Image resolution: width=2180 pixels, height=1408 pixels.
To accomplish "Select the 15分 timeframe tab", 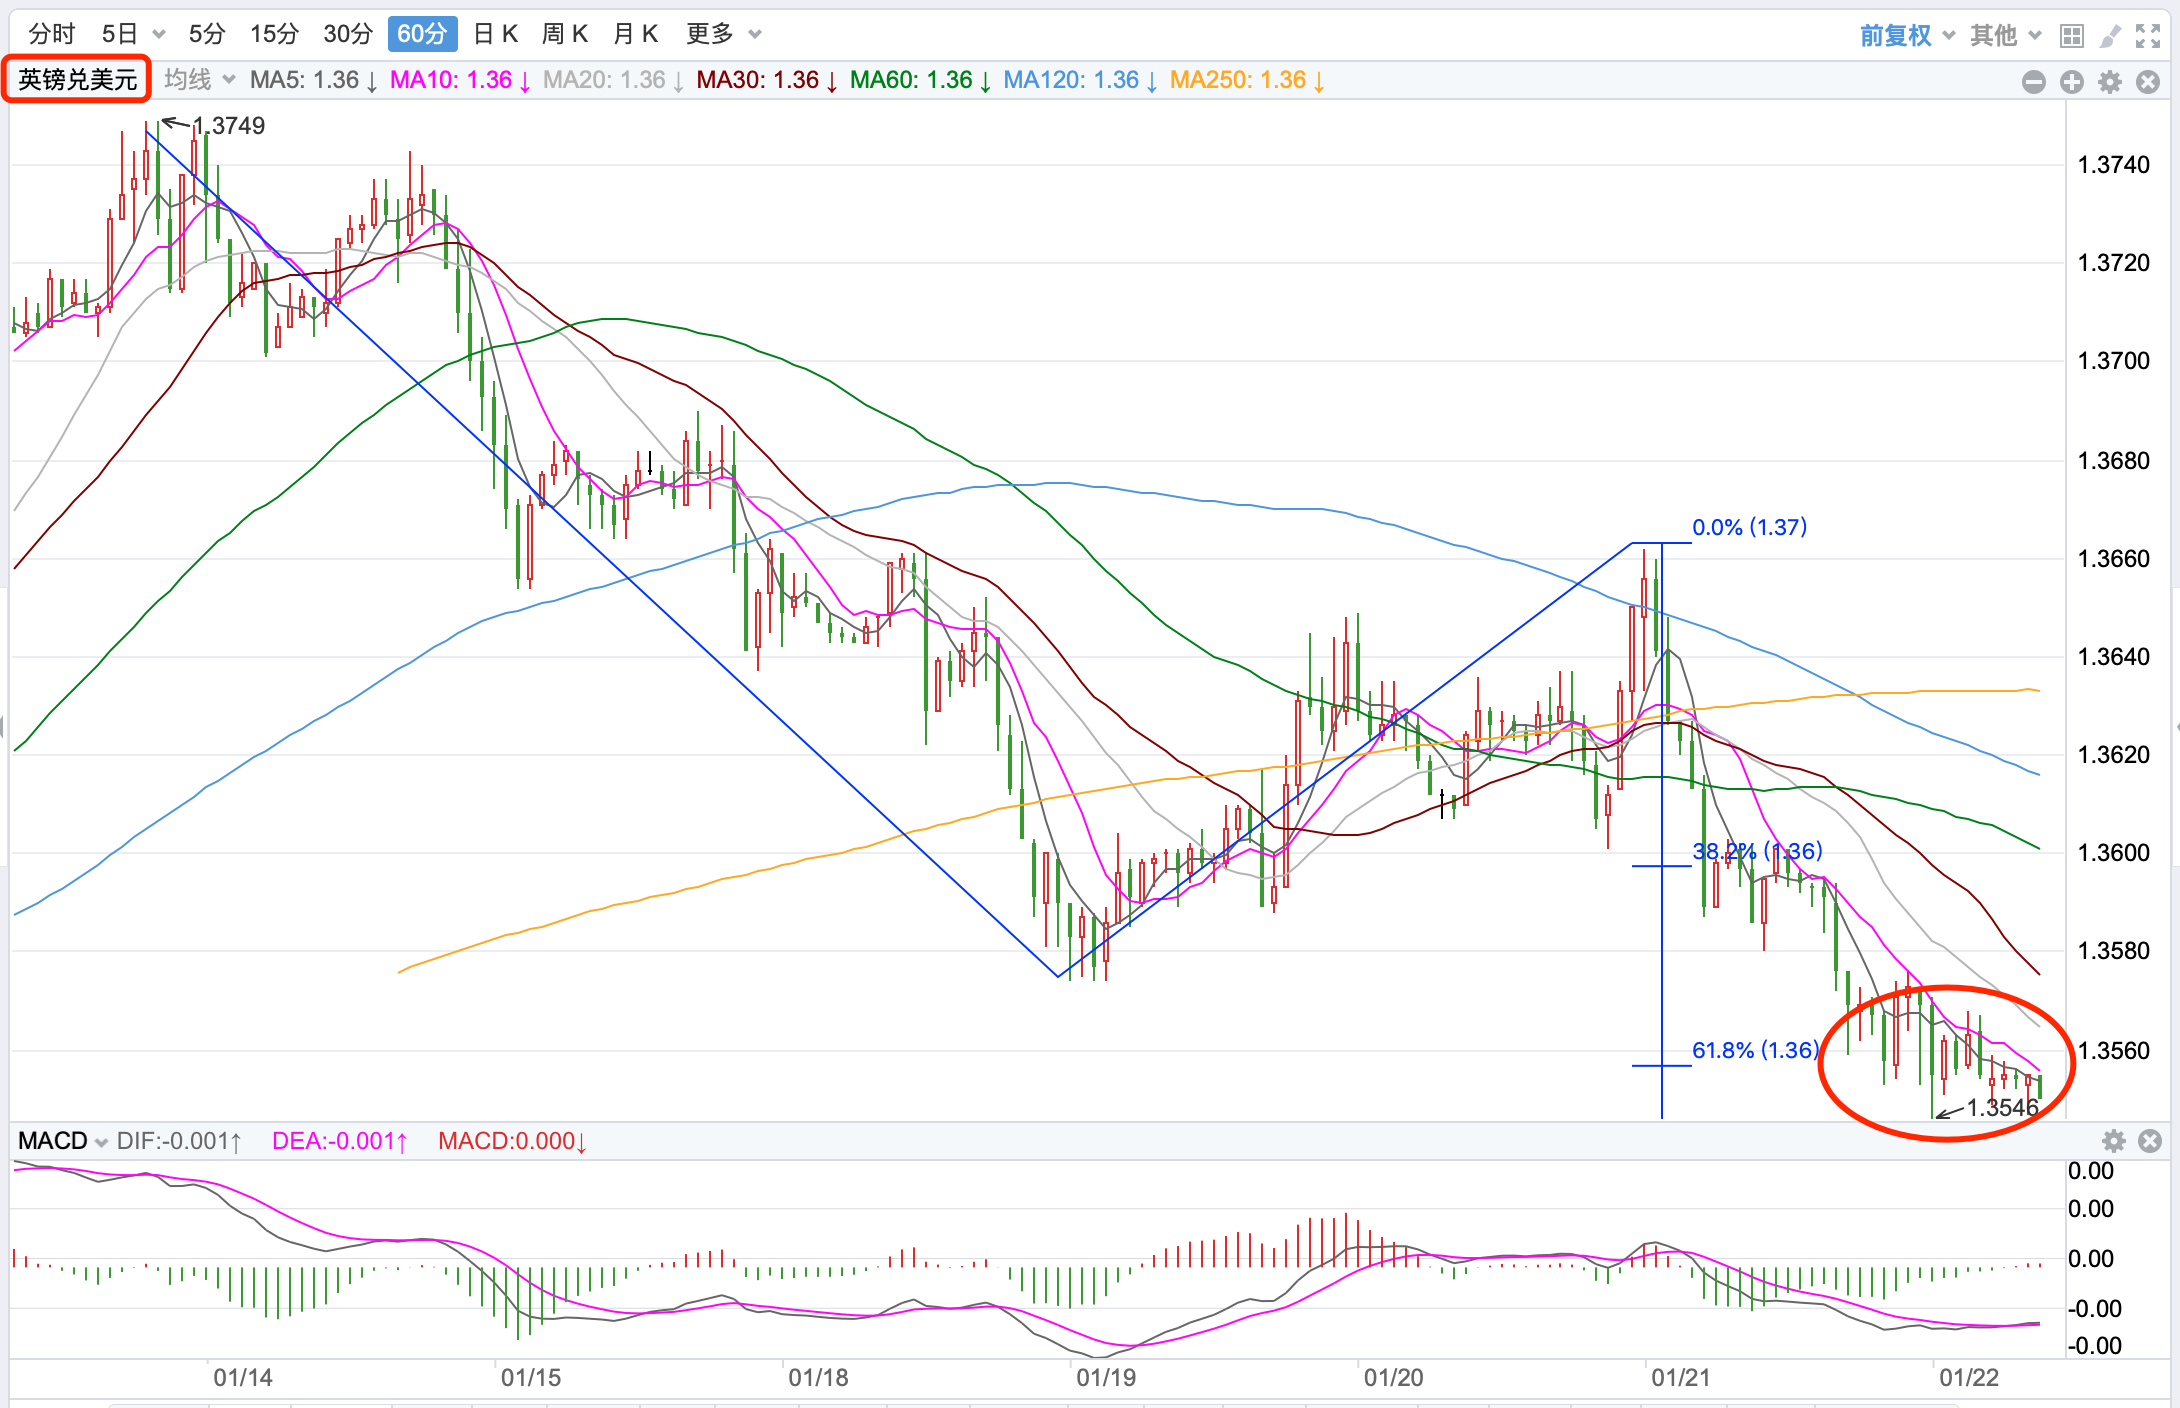I will pyautogui.click(x=274, y=34).
